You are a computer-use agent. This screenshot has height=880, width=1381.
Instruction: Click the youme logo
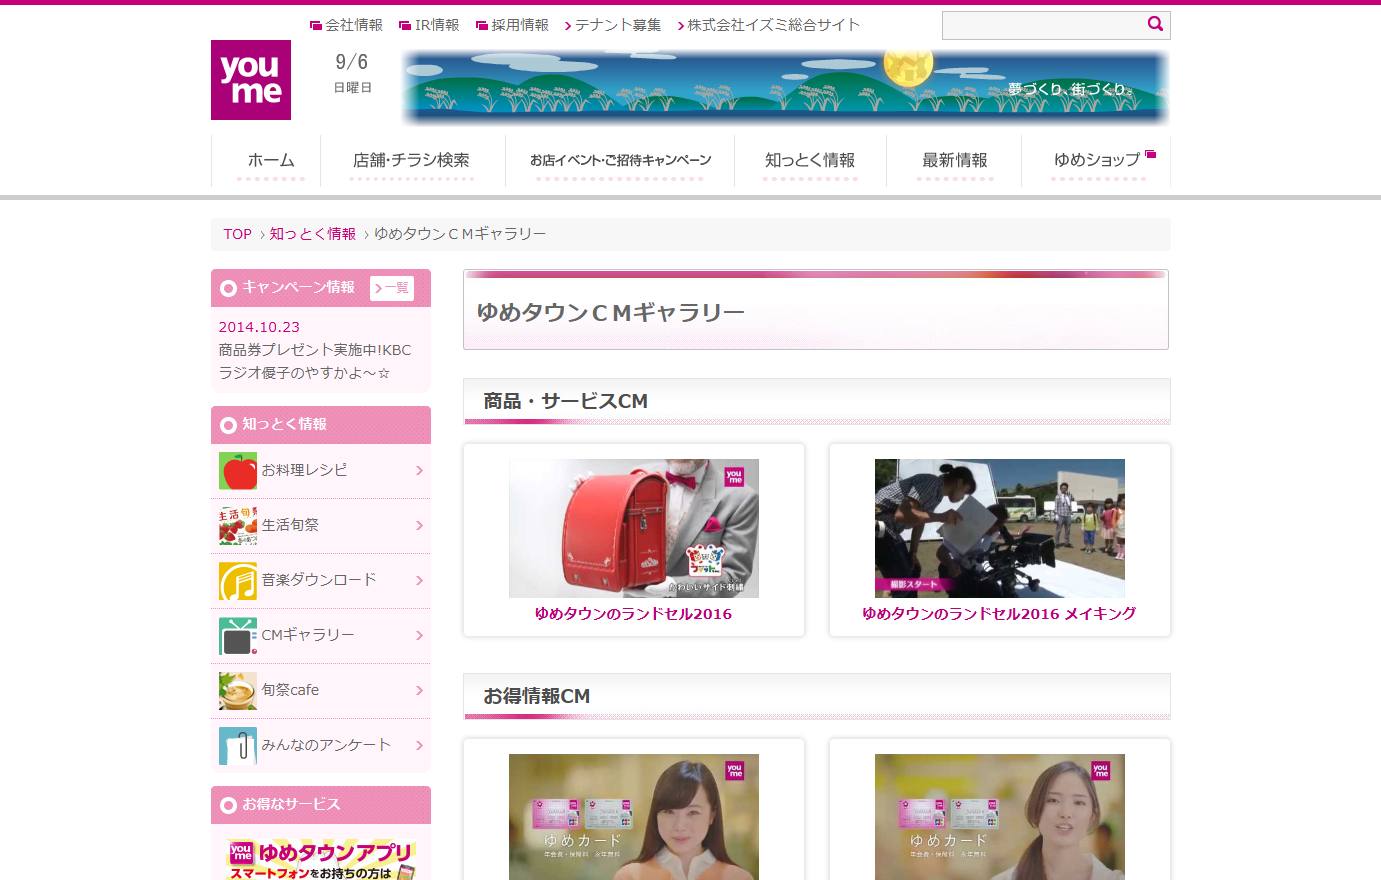tap(251, 80)
